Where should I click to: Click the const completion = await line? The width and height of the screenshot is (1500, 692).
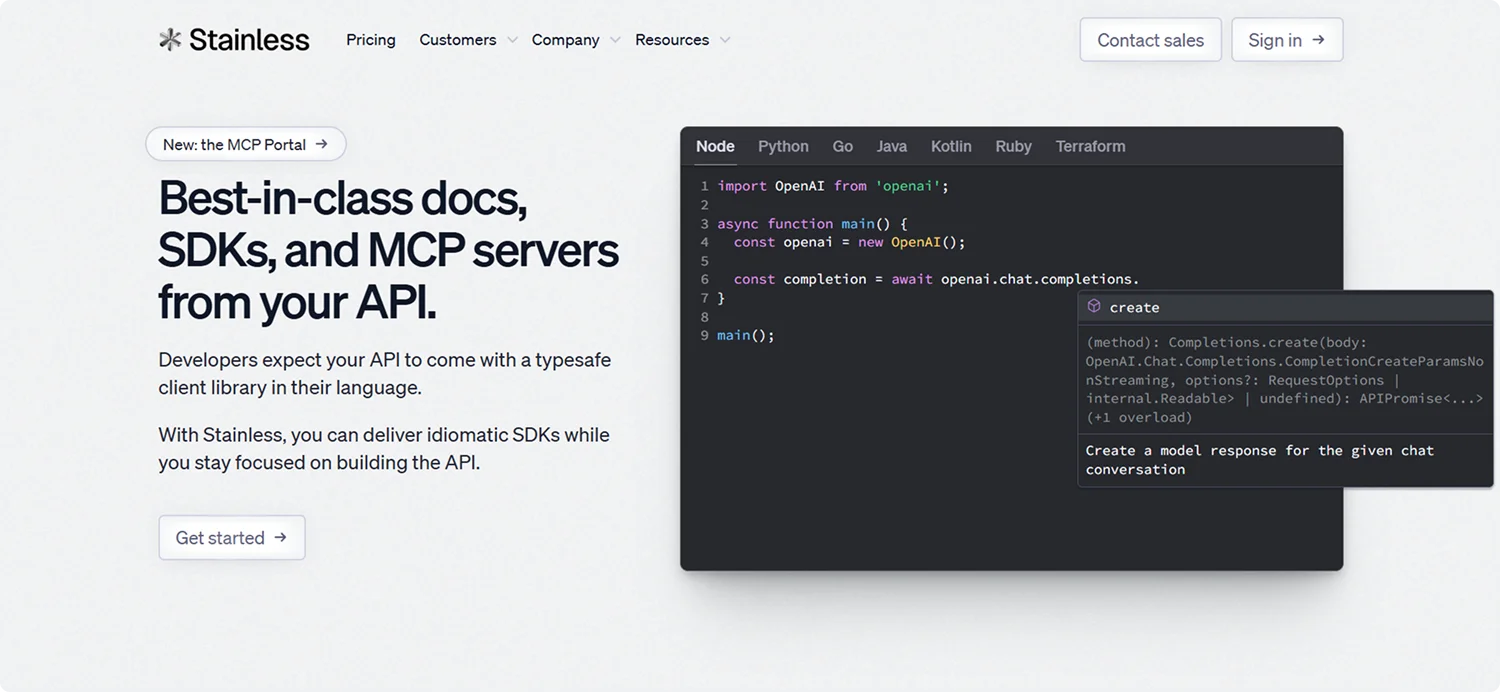click(x=936, y=279)
